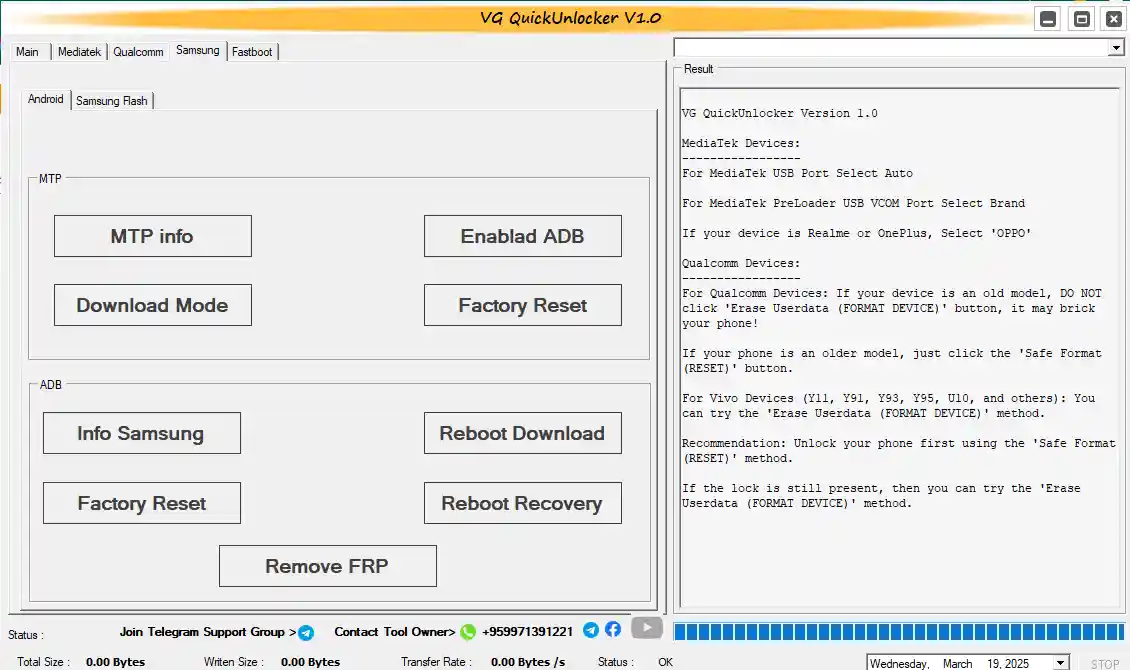Click the WhatsApp contact icon
This screenshot has width=1130, height=670.
(467, 632)
